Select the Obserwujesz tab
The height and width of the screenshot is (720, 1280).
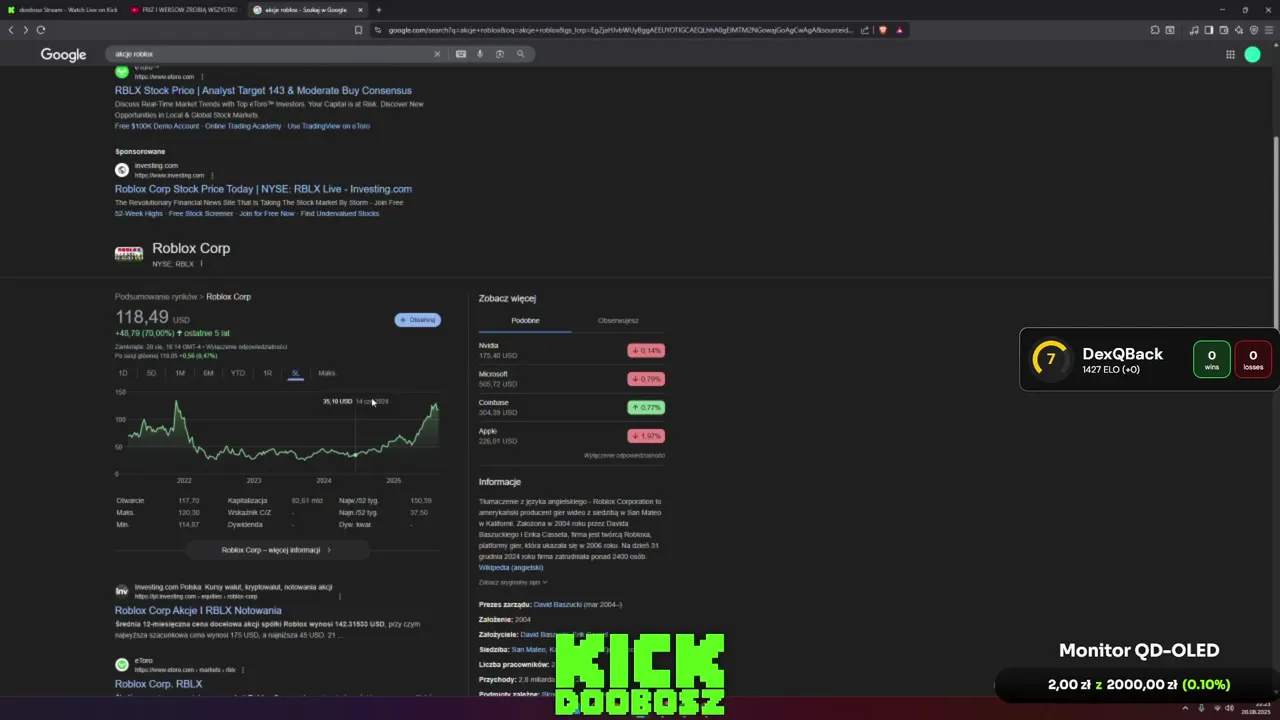(618, 321)
